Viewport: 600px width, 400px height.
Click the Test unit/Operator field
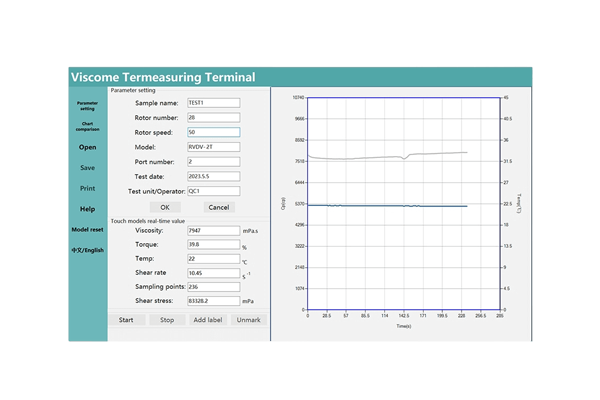click(x=212, y=190)
